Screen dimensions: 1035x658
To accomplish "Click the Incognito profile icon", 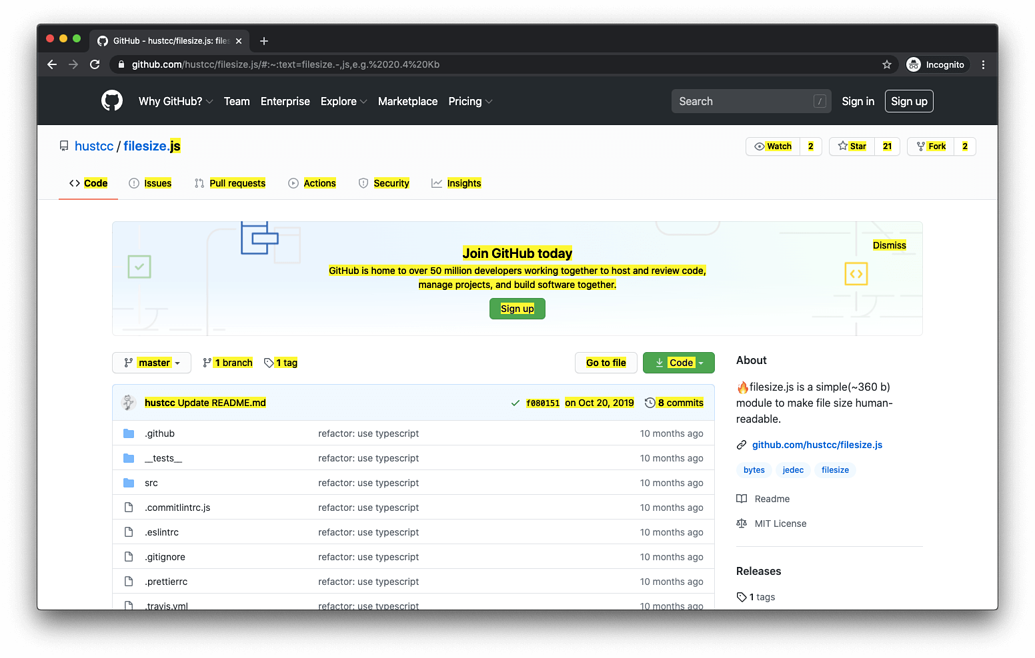I will (914, 65).
